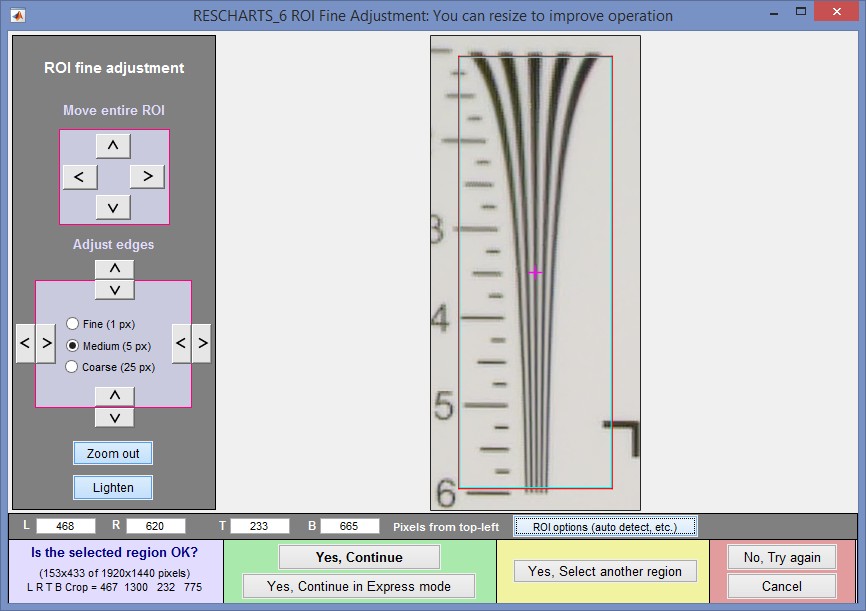
Task: Click 'L R T B Crop' values text
Action: tap(114, 587)
